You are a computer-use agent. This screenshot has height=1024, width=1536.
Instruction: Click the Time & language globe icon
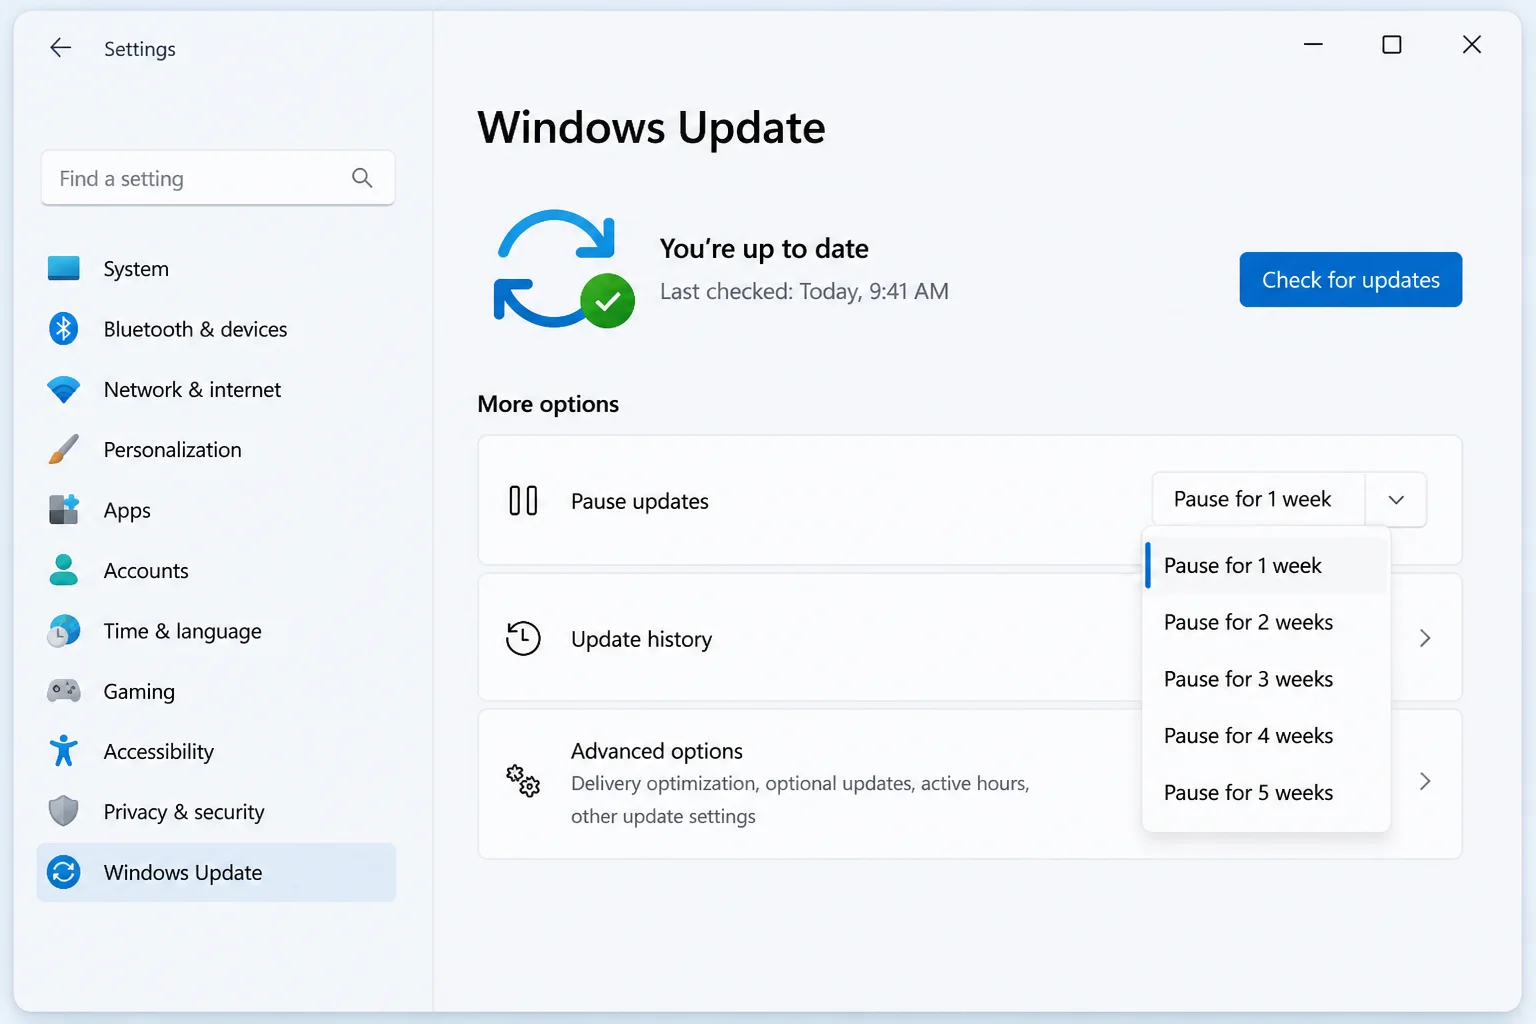coord(64,631)
